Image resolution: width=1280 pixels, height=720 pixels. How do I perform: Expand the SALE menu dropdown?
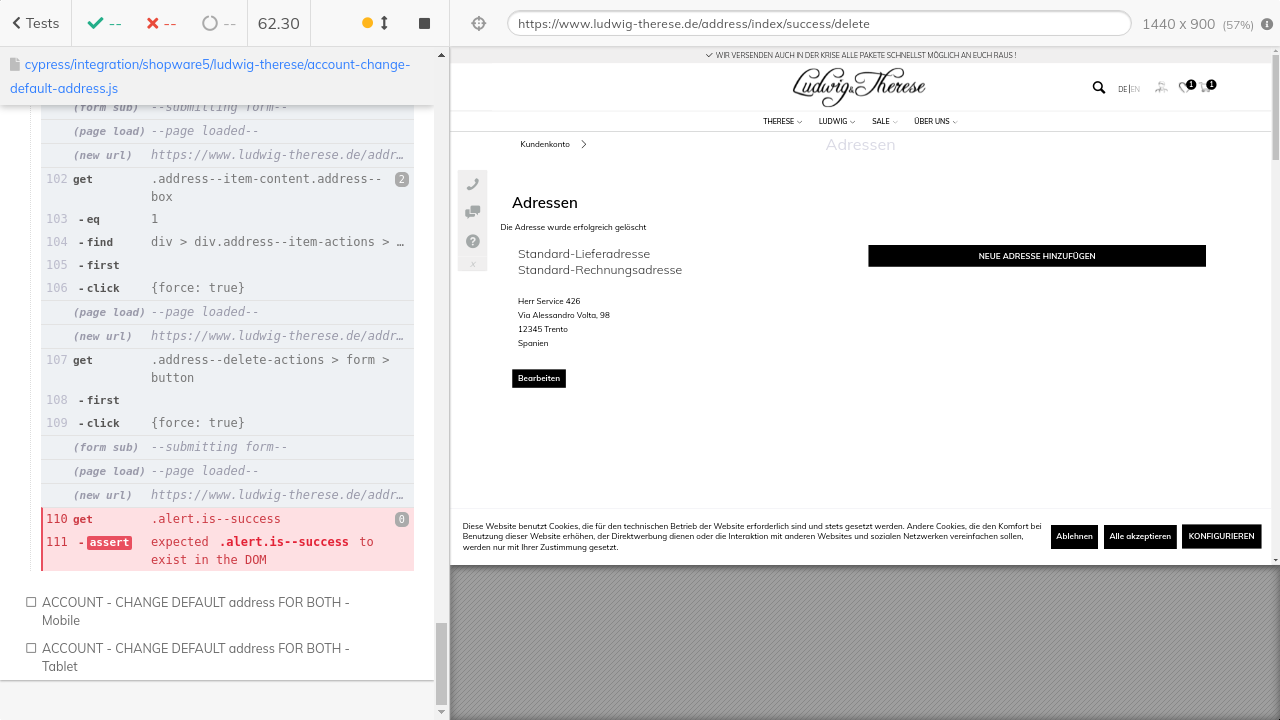tap(884, 121)
